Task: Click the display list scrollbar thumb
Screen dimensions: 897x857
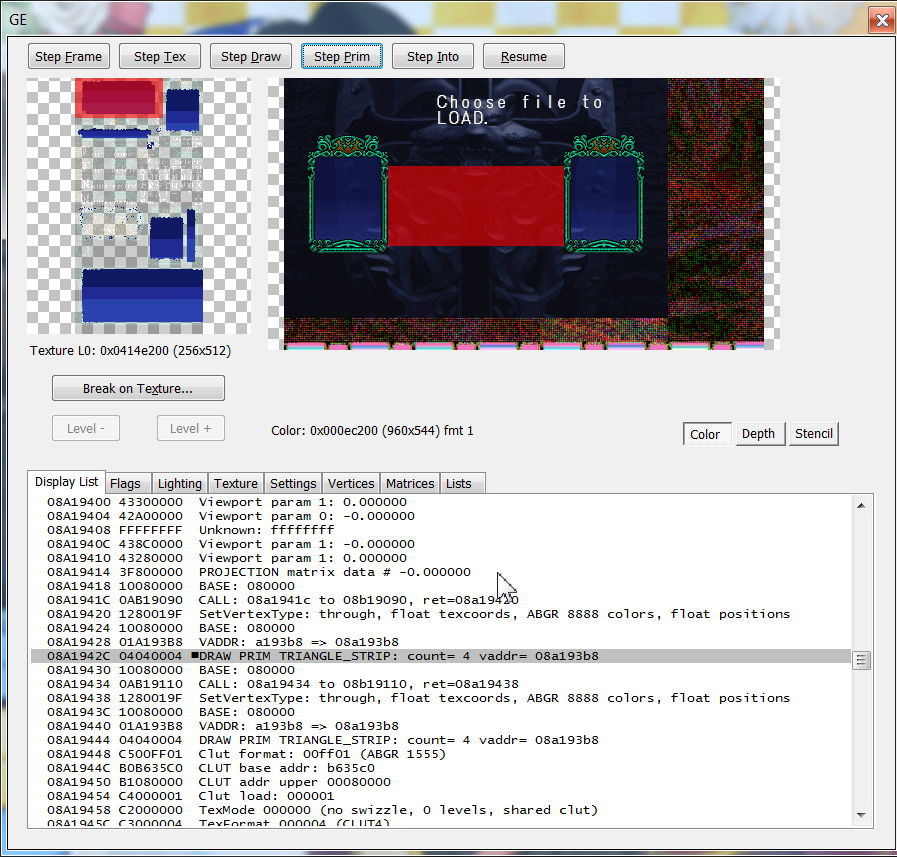Action: coord(861,661)
